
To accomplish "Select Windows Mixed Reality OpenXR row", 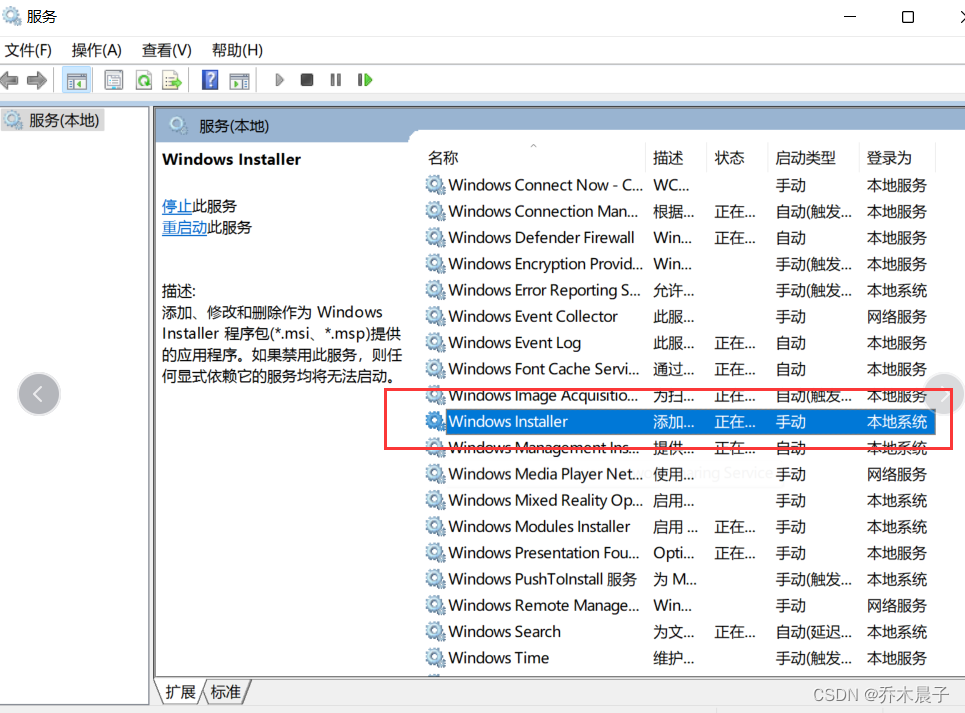I will tap(679, 500).
